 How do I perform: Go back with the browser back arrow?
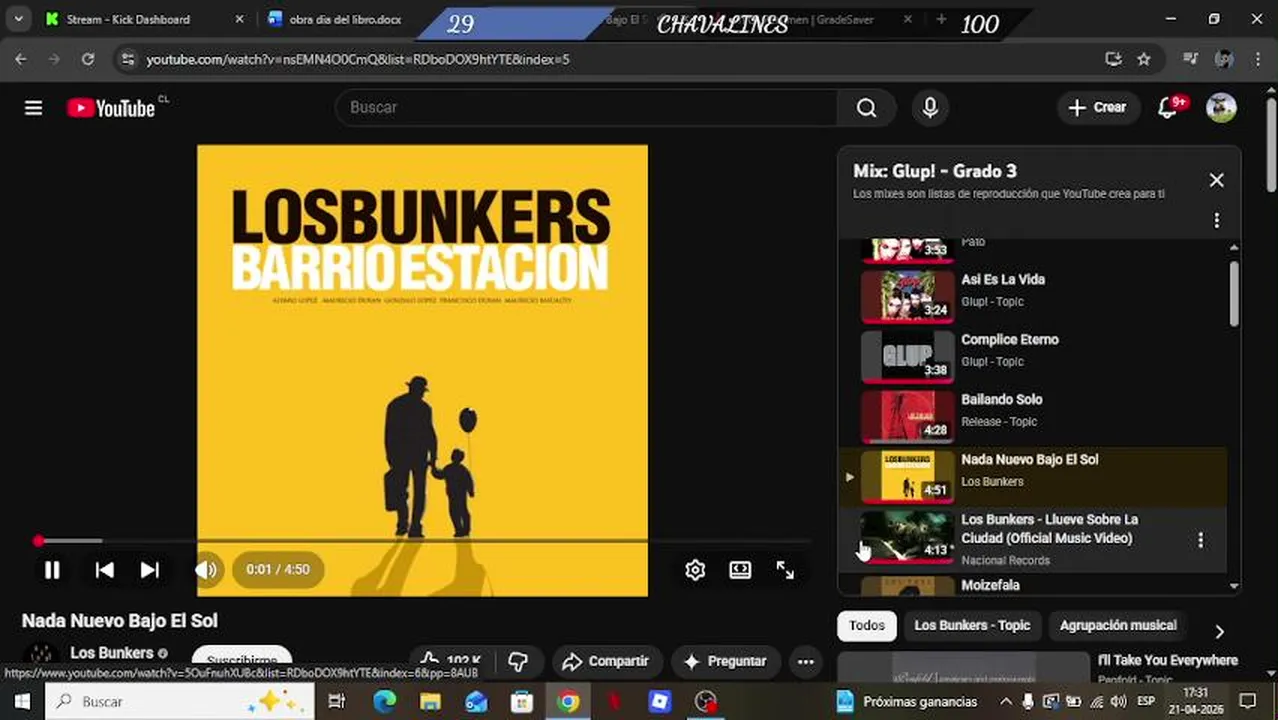(21, 59)
